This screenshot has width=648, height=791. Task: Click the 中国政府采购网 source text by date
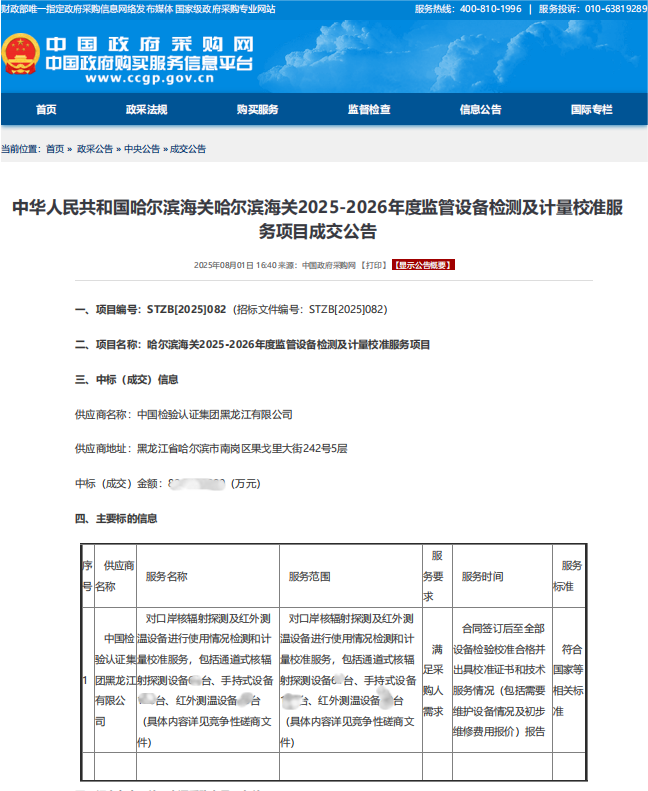point(329,265)
